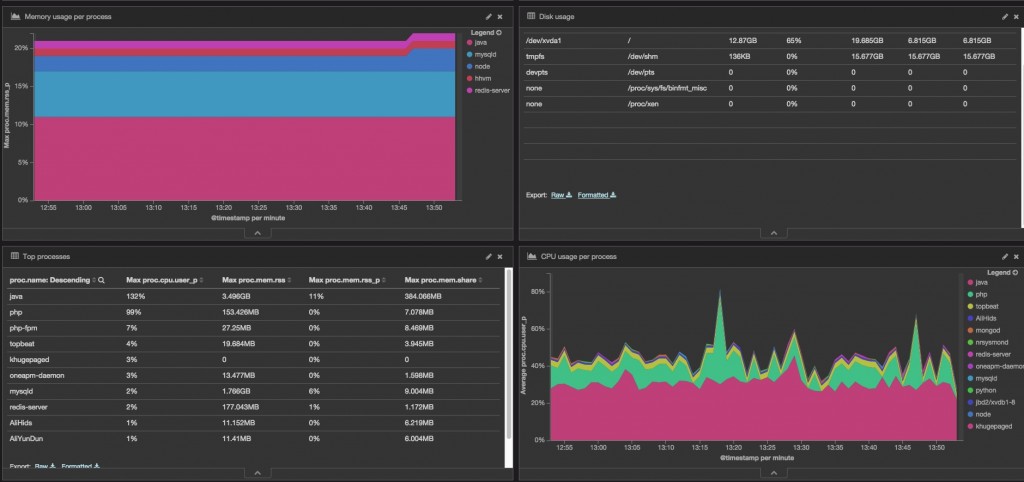Sort by Max proc.cpu.user_p column

[164, 280]
